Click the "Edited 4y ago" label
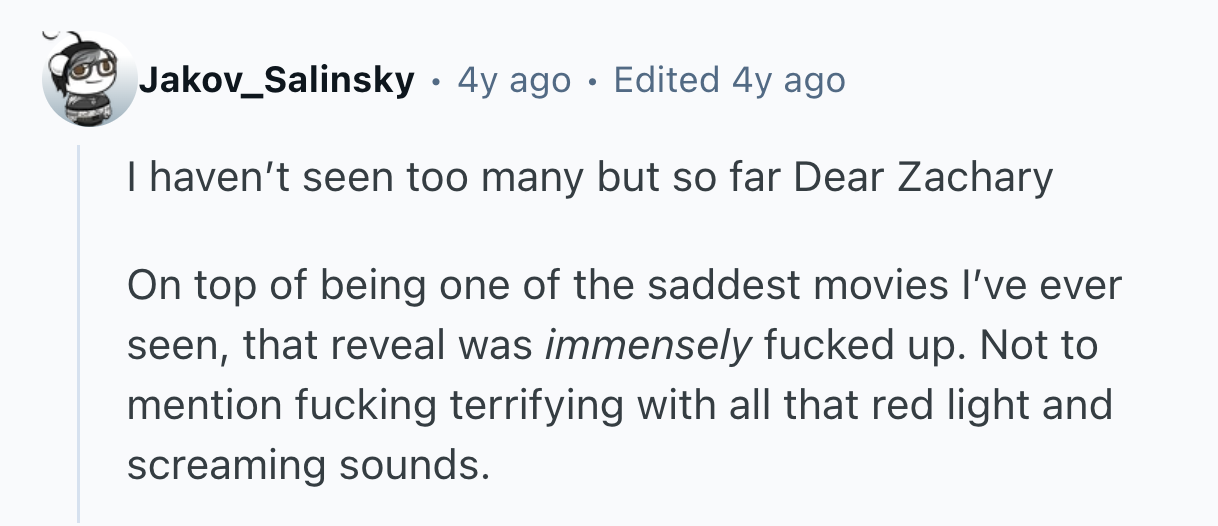 [729, 80]
